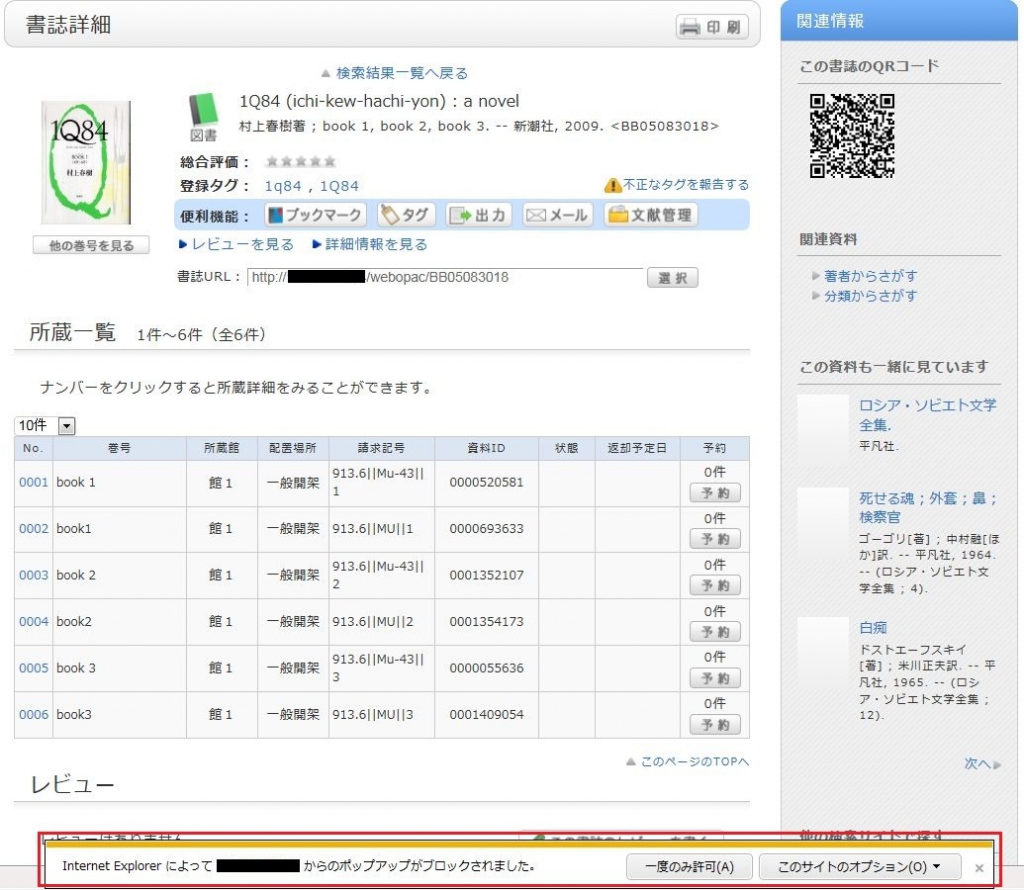
Task: Open holding detail link 0003
Action: coord(33,577)
